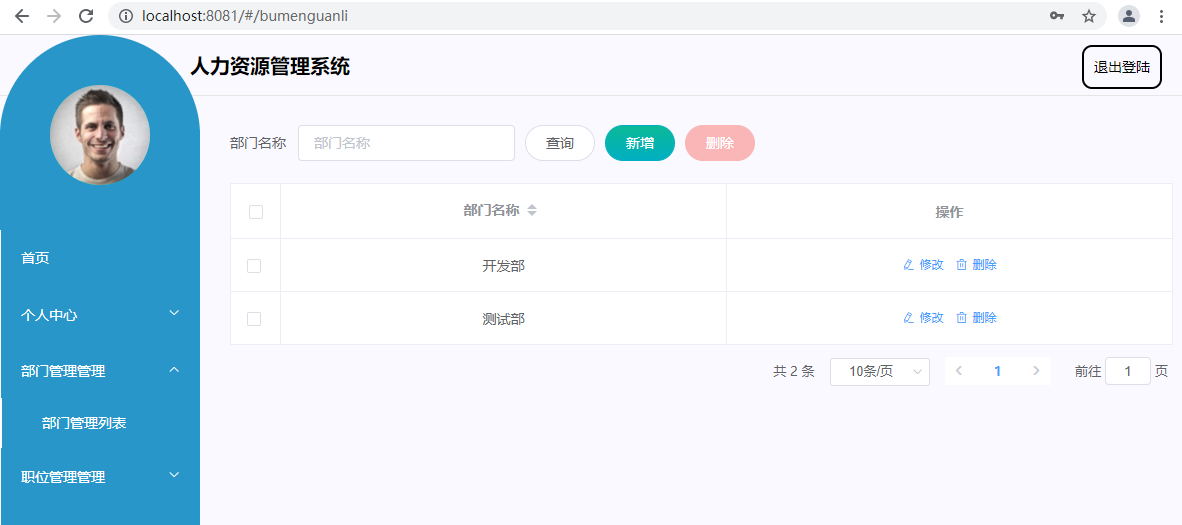Click the sort arrows beside 部门名称 header

[x=532, y=211]
